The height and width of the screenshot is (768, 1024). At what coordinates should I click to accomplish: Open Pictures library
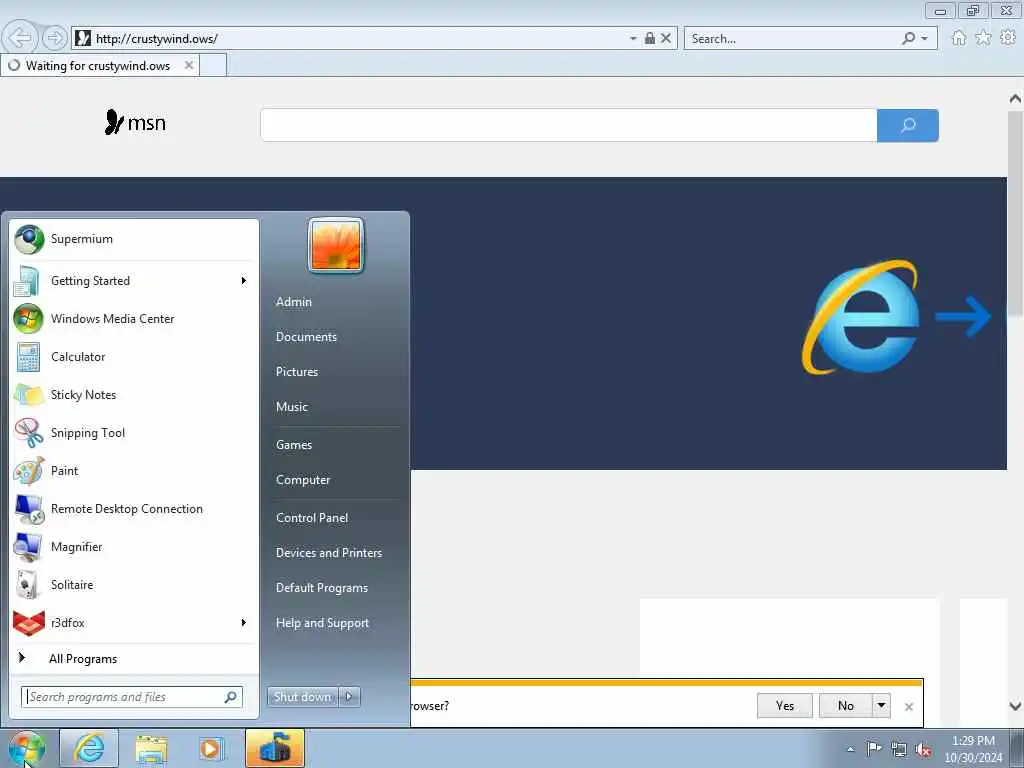(x=297, y=372)
